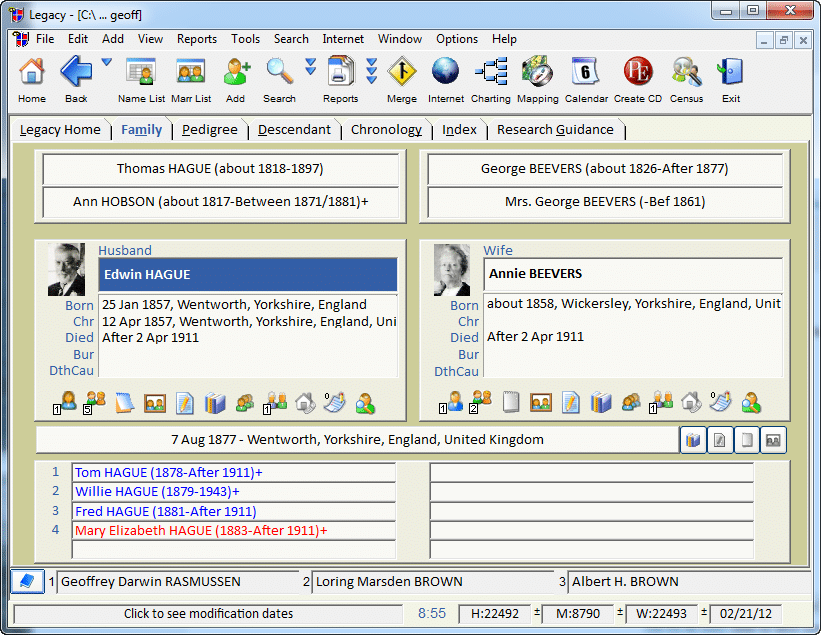Go to bookmark Loring Marsden BROWN
This screenshot has width=821, height=635.
[x=433, y=582]
